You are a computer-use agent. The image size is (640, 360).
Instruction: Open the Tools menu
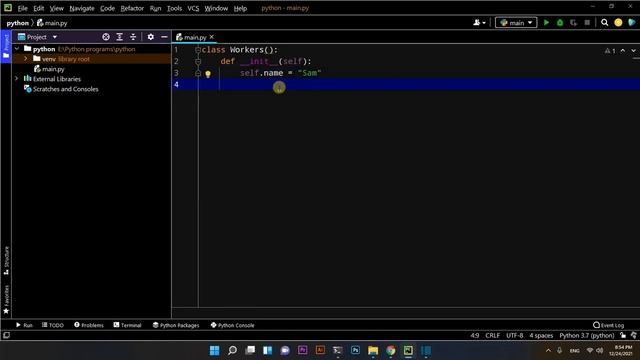point(174,8)
